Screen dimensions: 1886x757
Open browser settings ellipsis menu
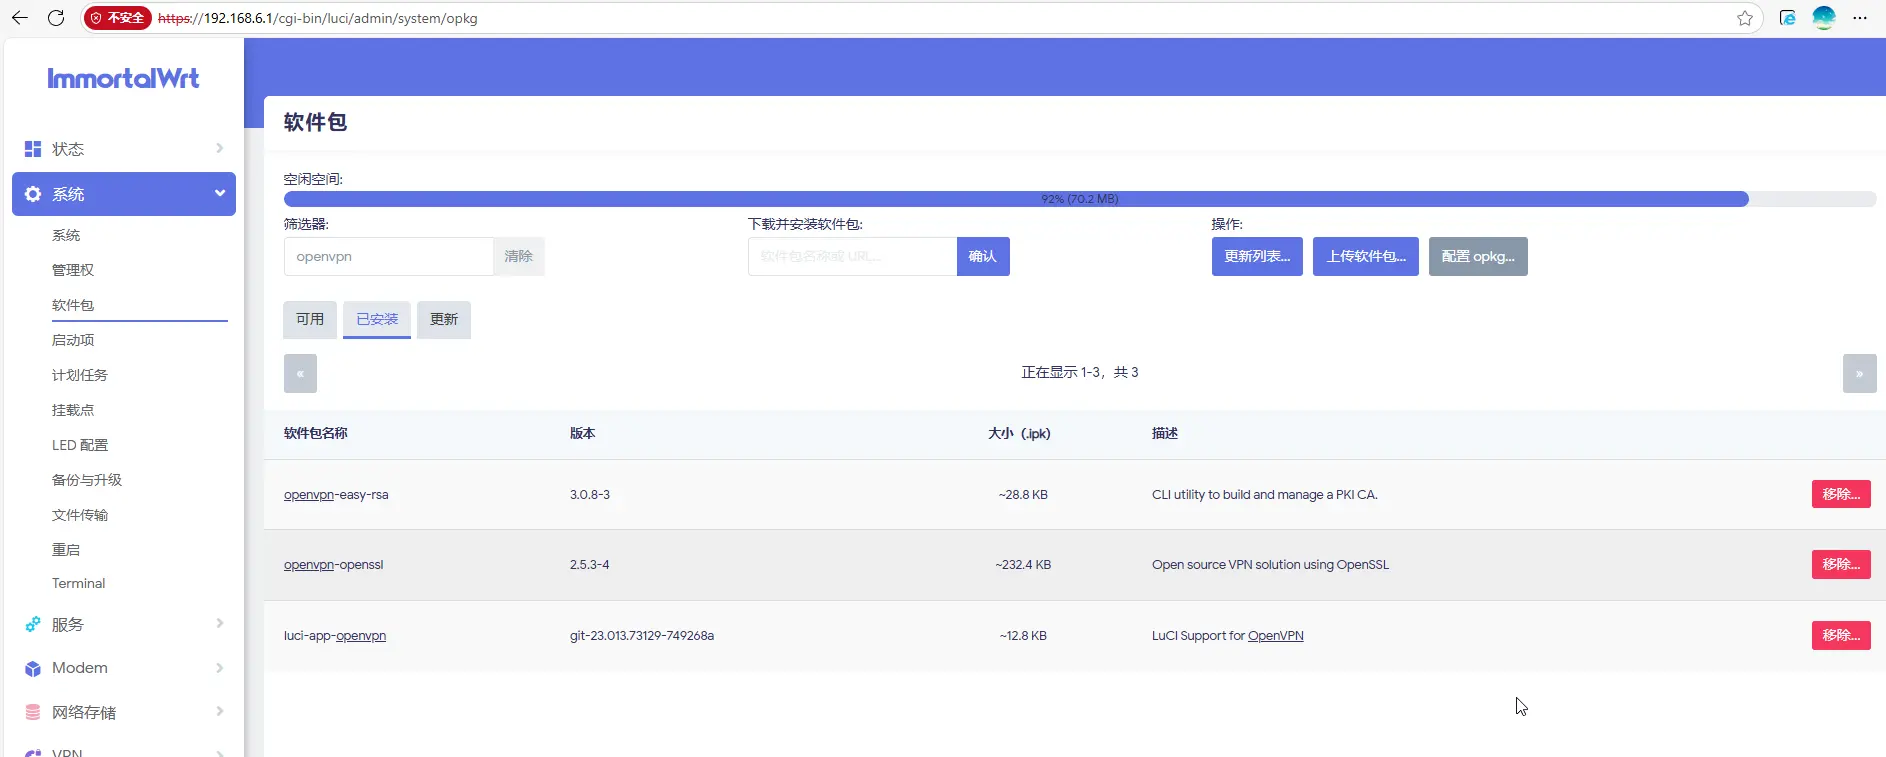pyautogui.click(x=1860, y=18)
